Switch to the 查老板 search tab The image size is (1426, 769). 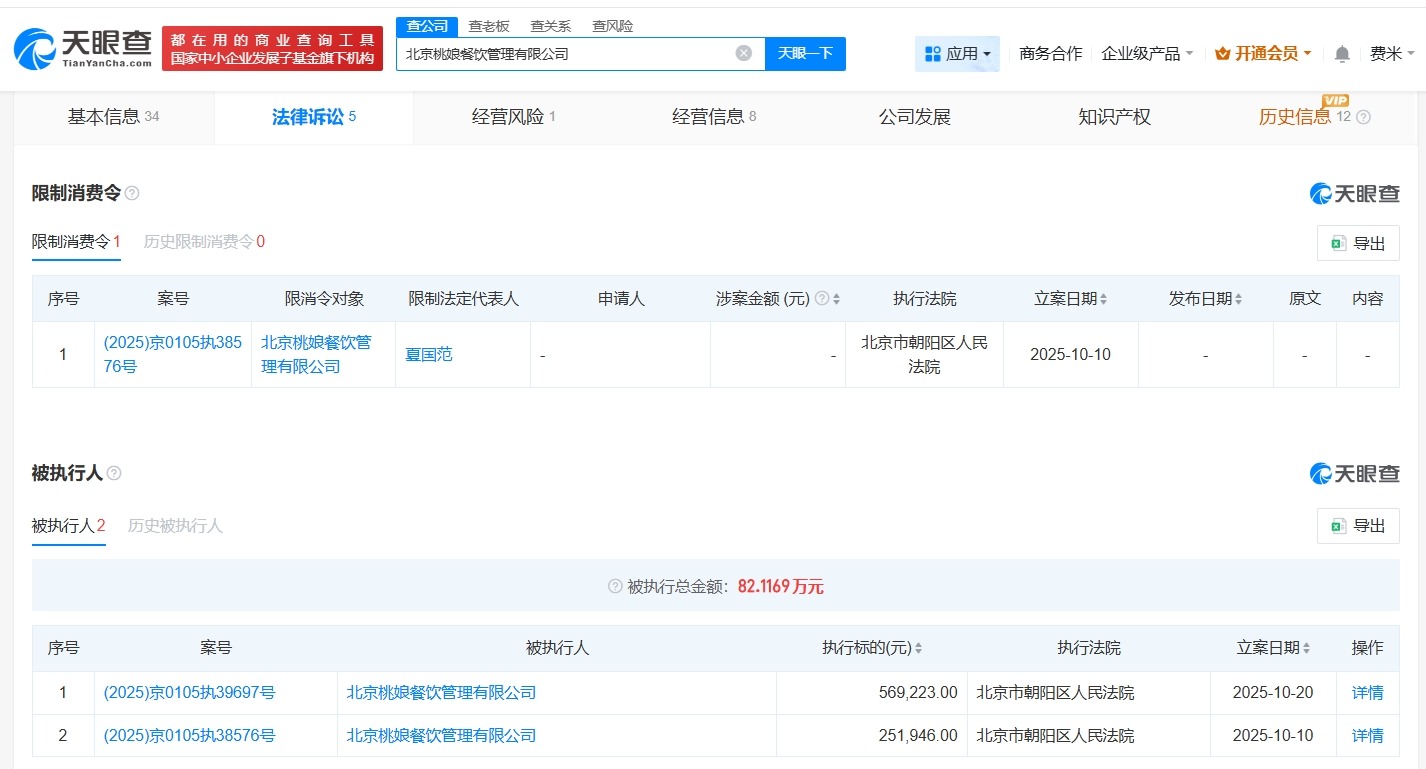tap(487, 26)
